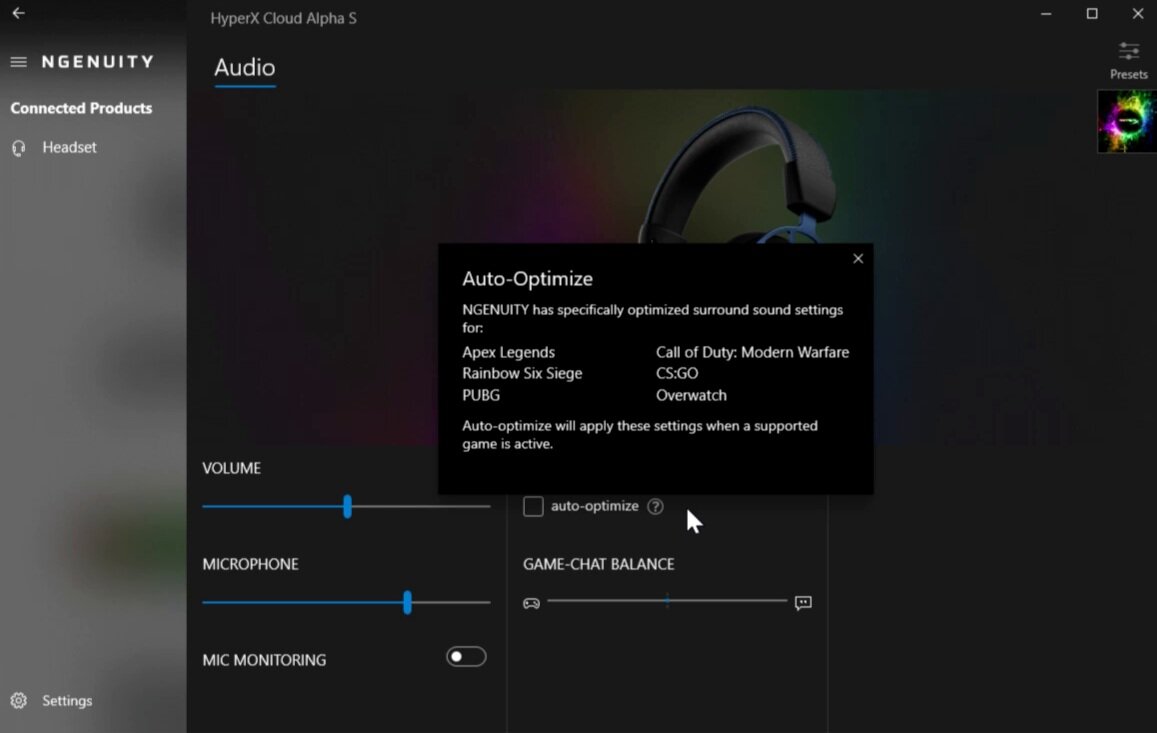
Task: Click the GAME-CHAT BALANCE label
Action: point(598,564)
